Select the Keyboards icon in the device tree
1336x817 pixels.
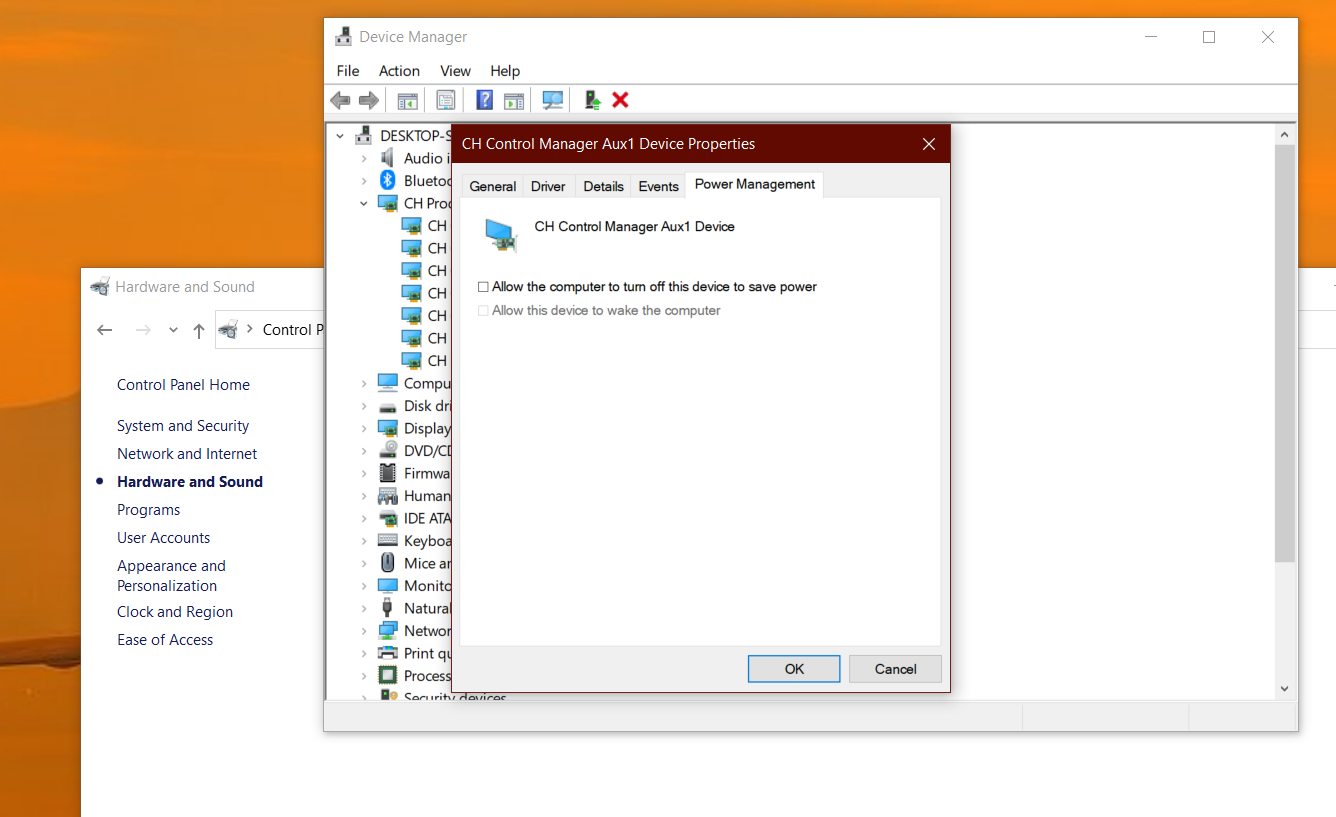click(388, 541)
